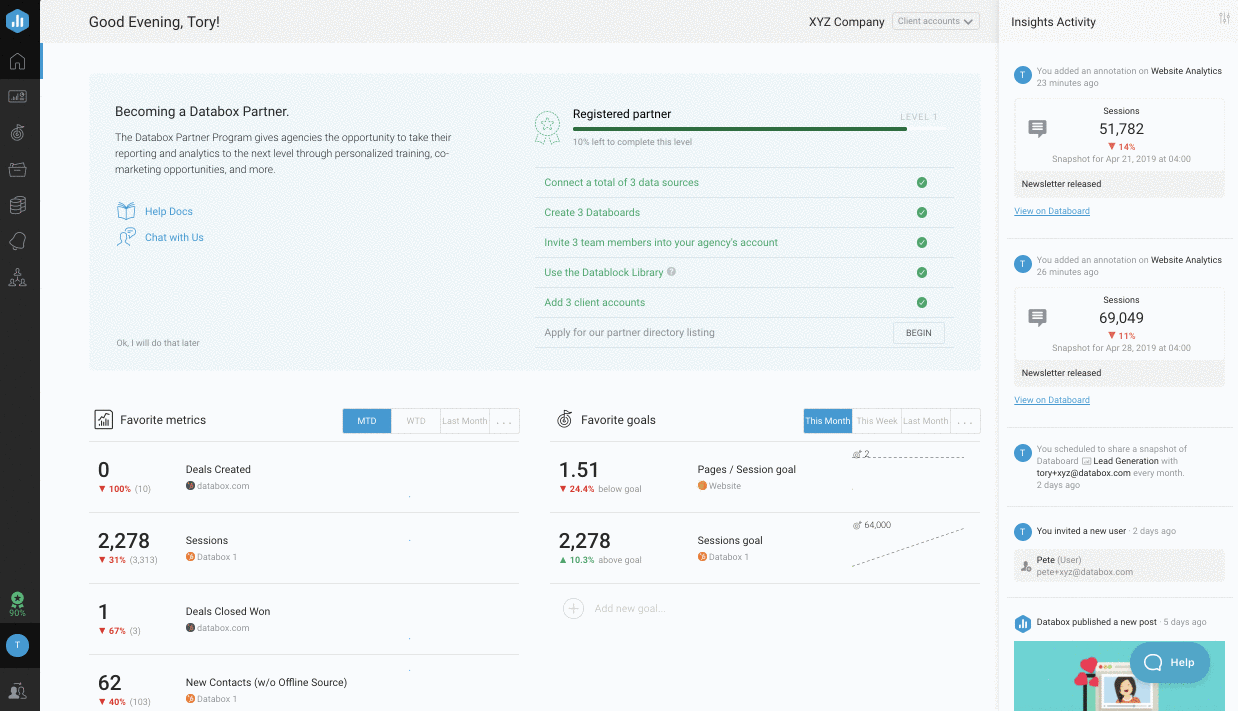1238x711 pixels.
Task: Click BEGIN for partner directory listing
Action: (x=918, y=333)
